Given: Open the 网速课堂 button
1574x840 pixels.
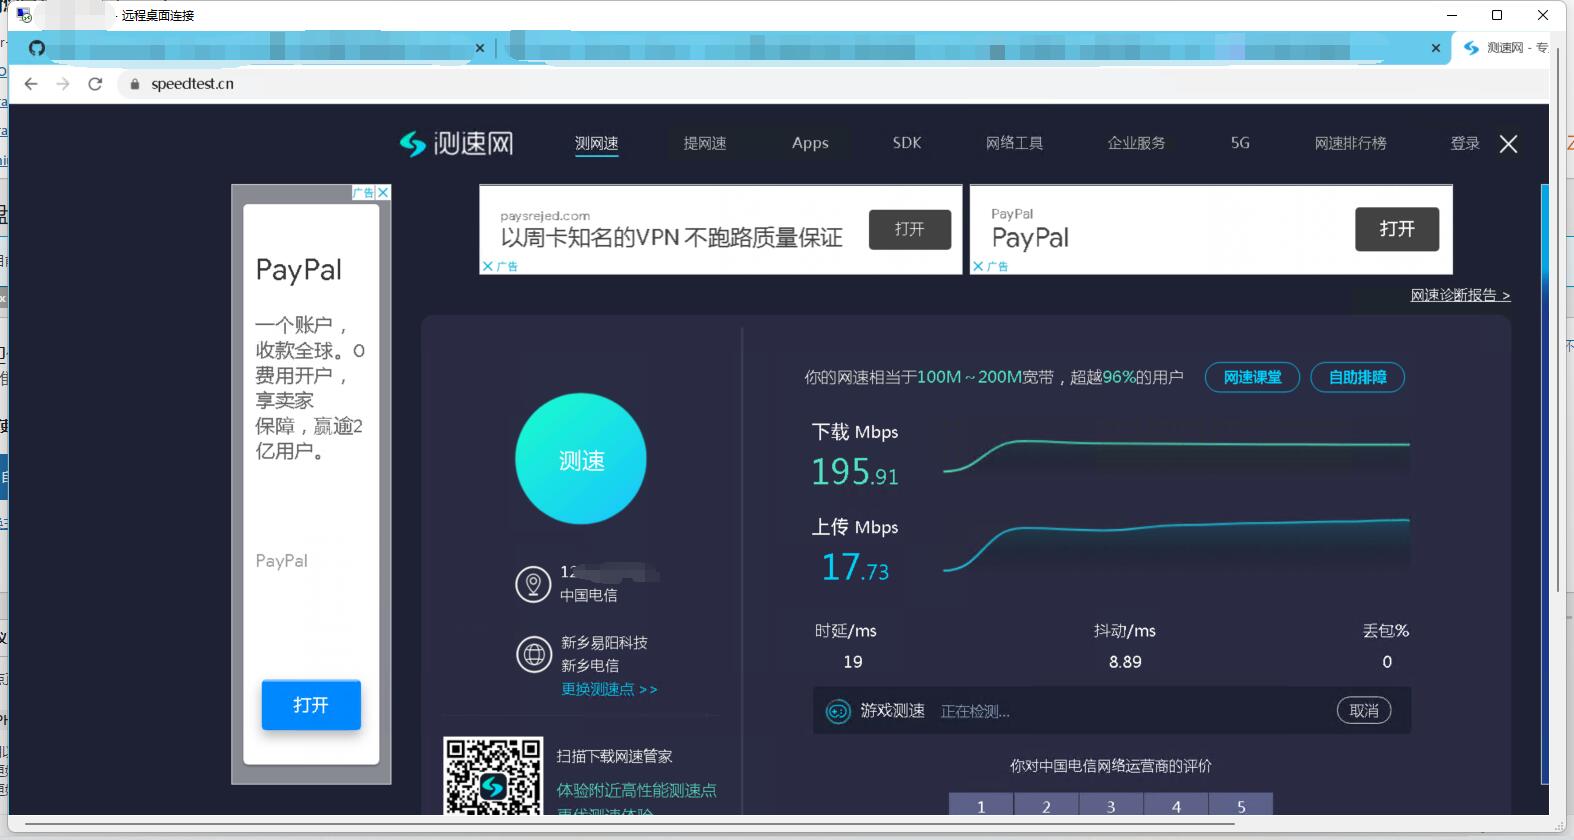Looking at the screenshot, I should click(1252, 377).
